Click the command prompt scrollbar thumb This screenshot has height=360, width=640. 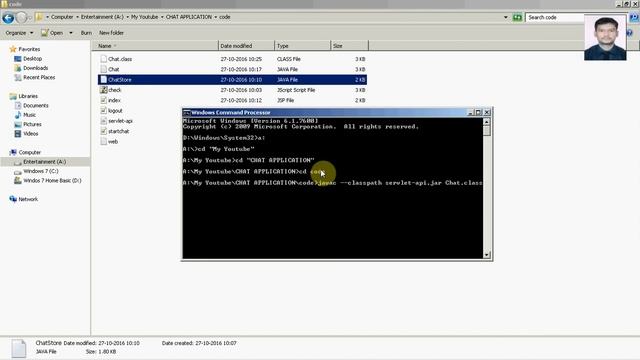(487, 131)
